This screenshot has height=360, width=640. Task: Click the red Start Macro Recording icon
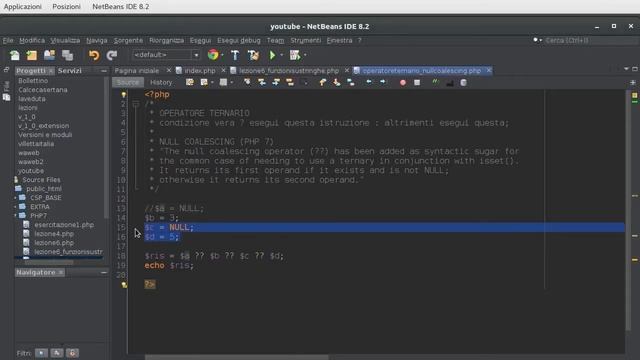[403, 82]
